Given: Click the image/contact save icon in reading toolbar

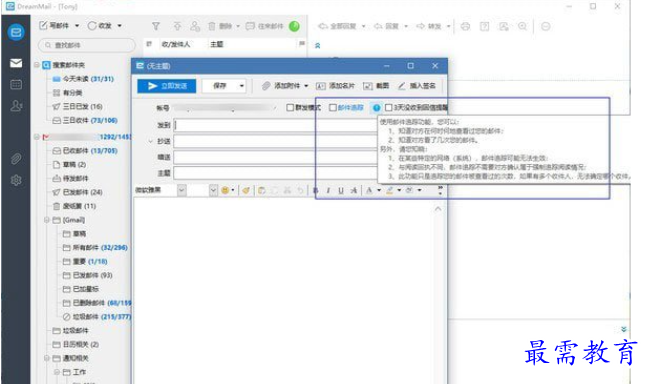Looking at the screenshot, I should (503, 26).
